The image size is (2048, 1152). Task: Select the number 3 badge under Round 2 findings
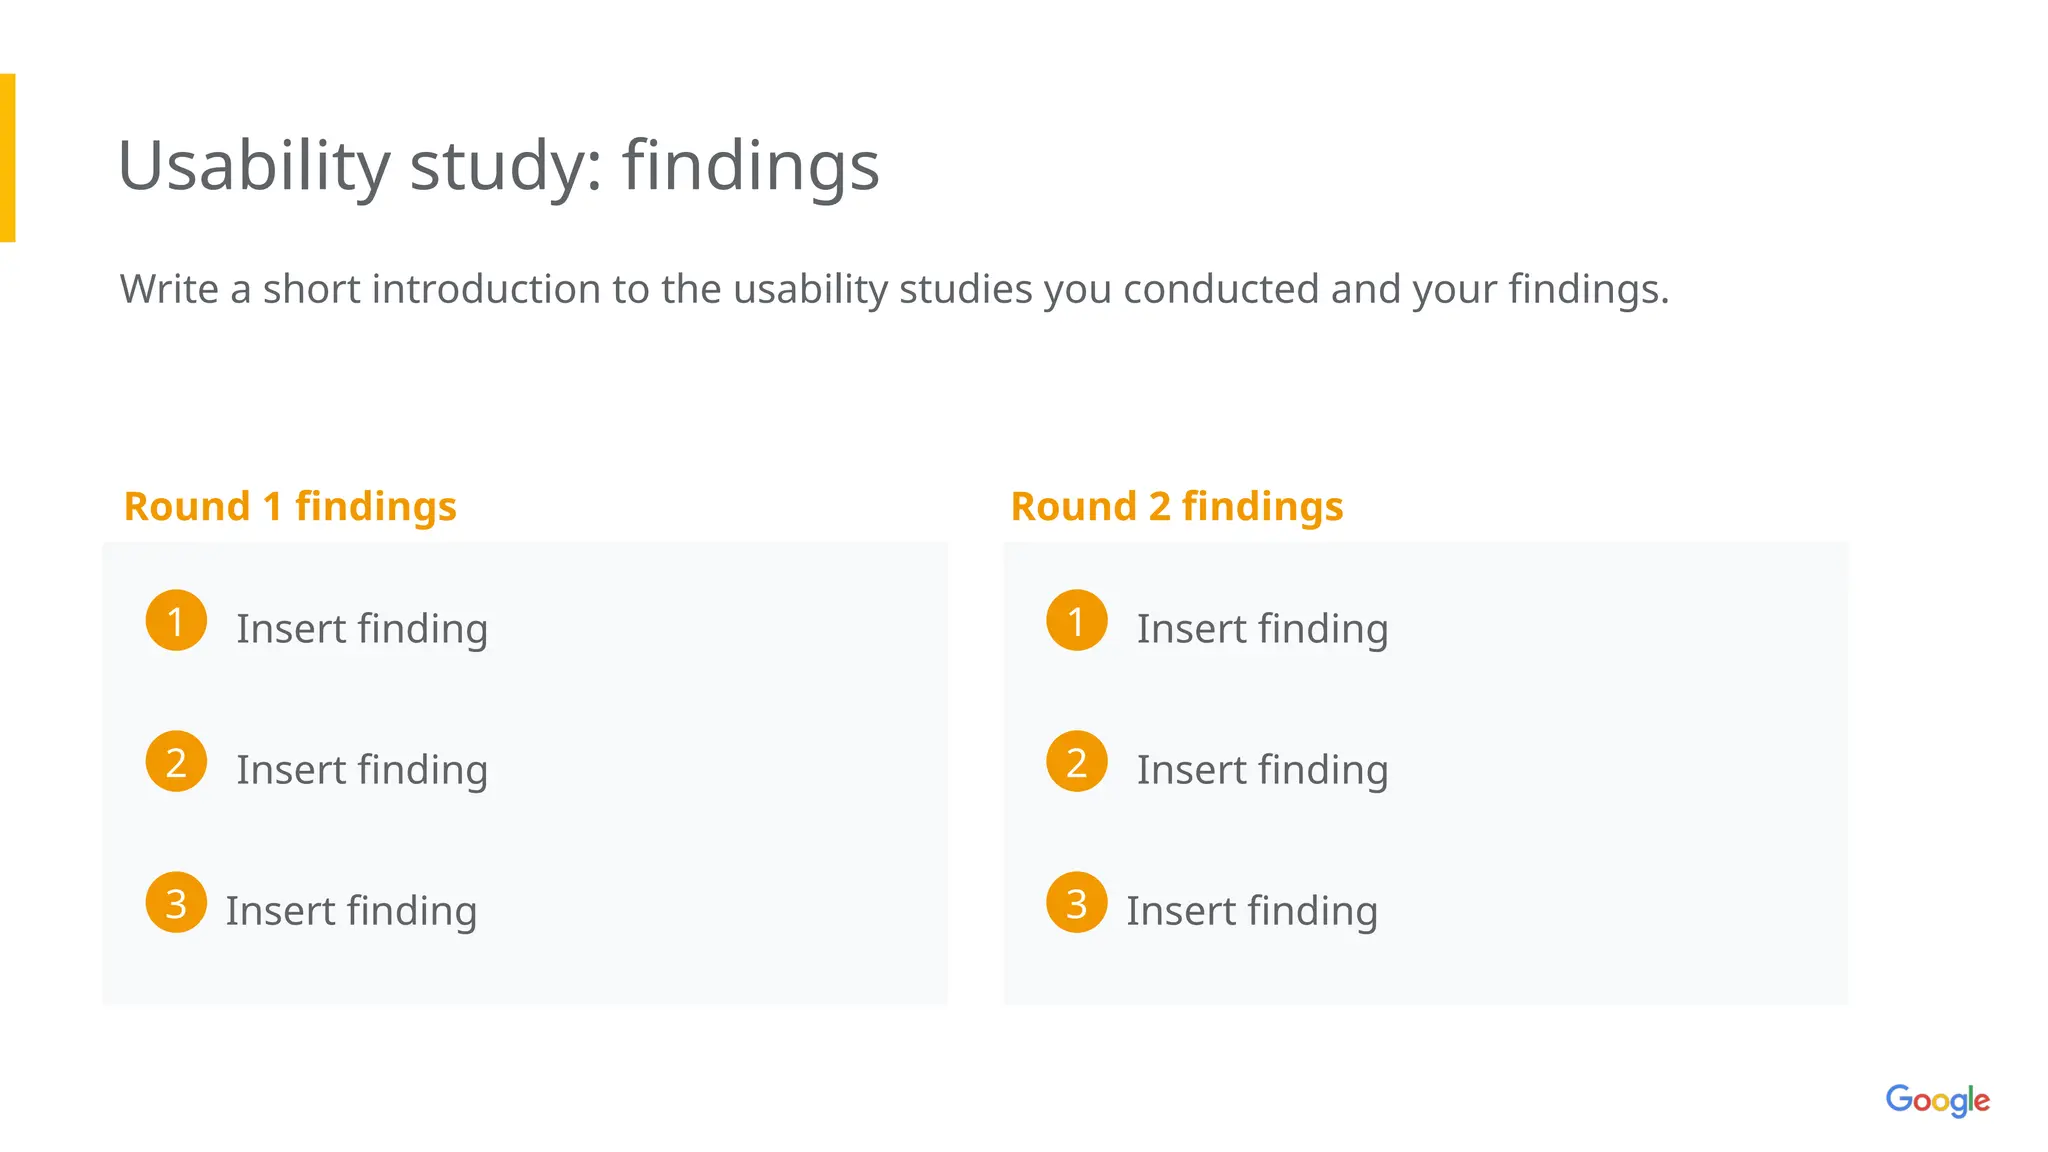[x=1077, y=903]
